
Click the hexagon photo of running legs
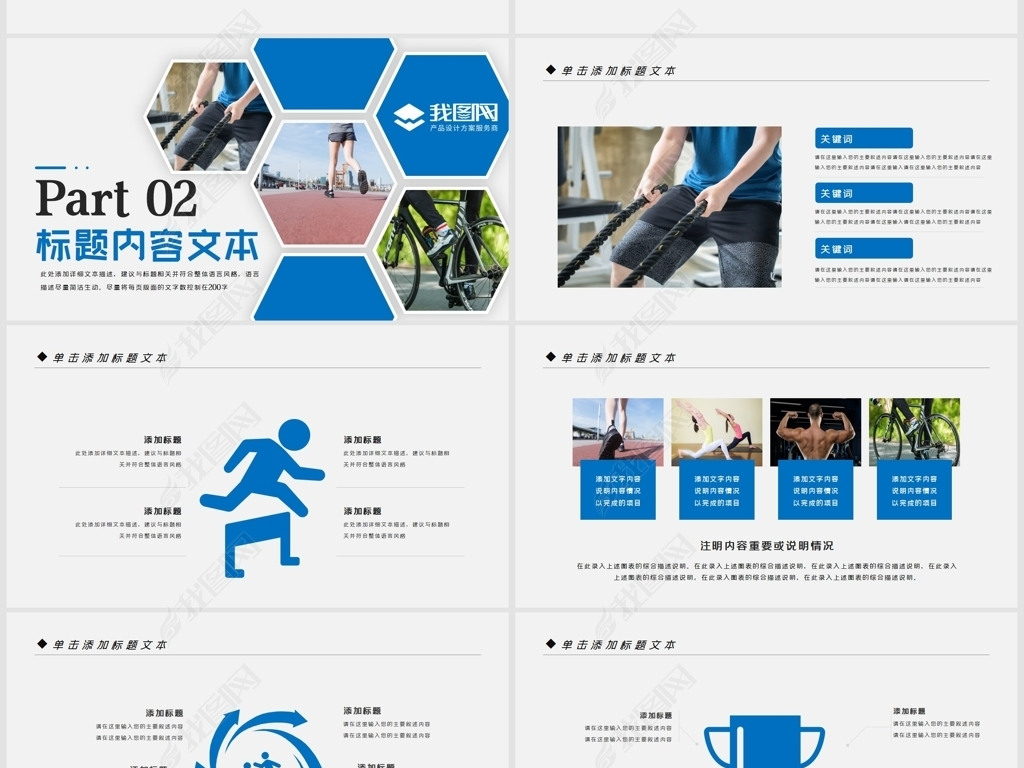pyautogui.click(x=324, y=183)
